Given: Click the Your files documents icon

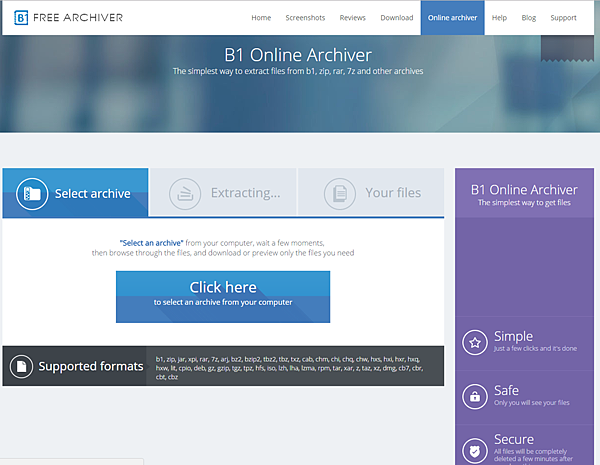Looking at the screenshot, I should [340, 194].
